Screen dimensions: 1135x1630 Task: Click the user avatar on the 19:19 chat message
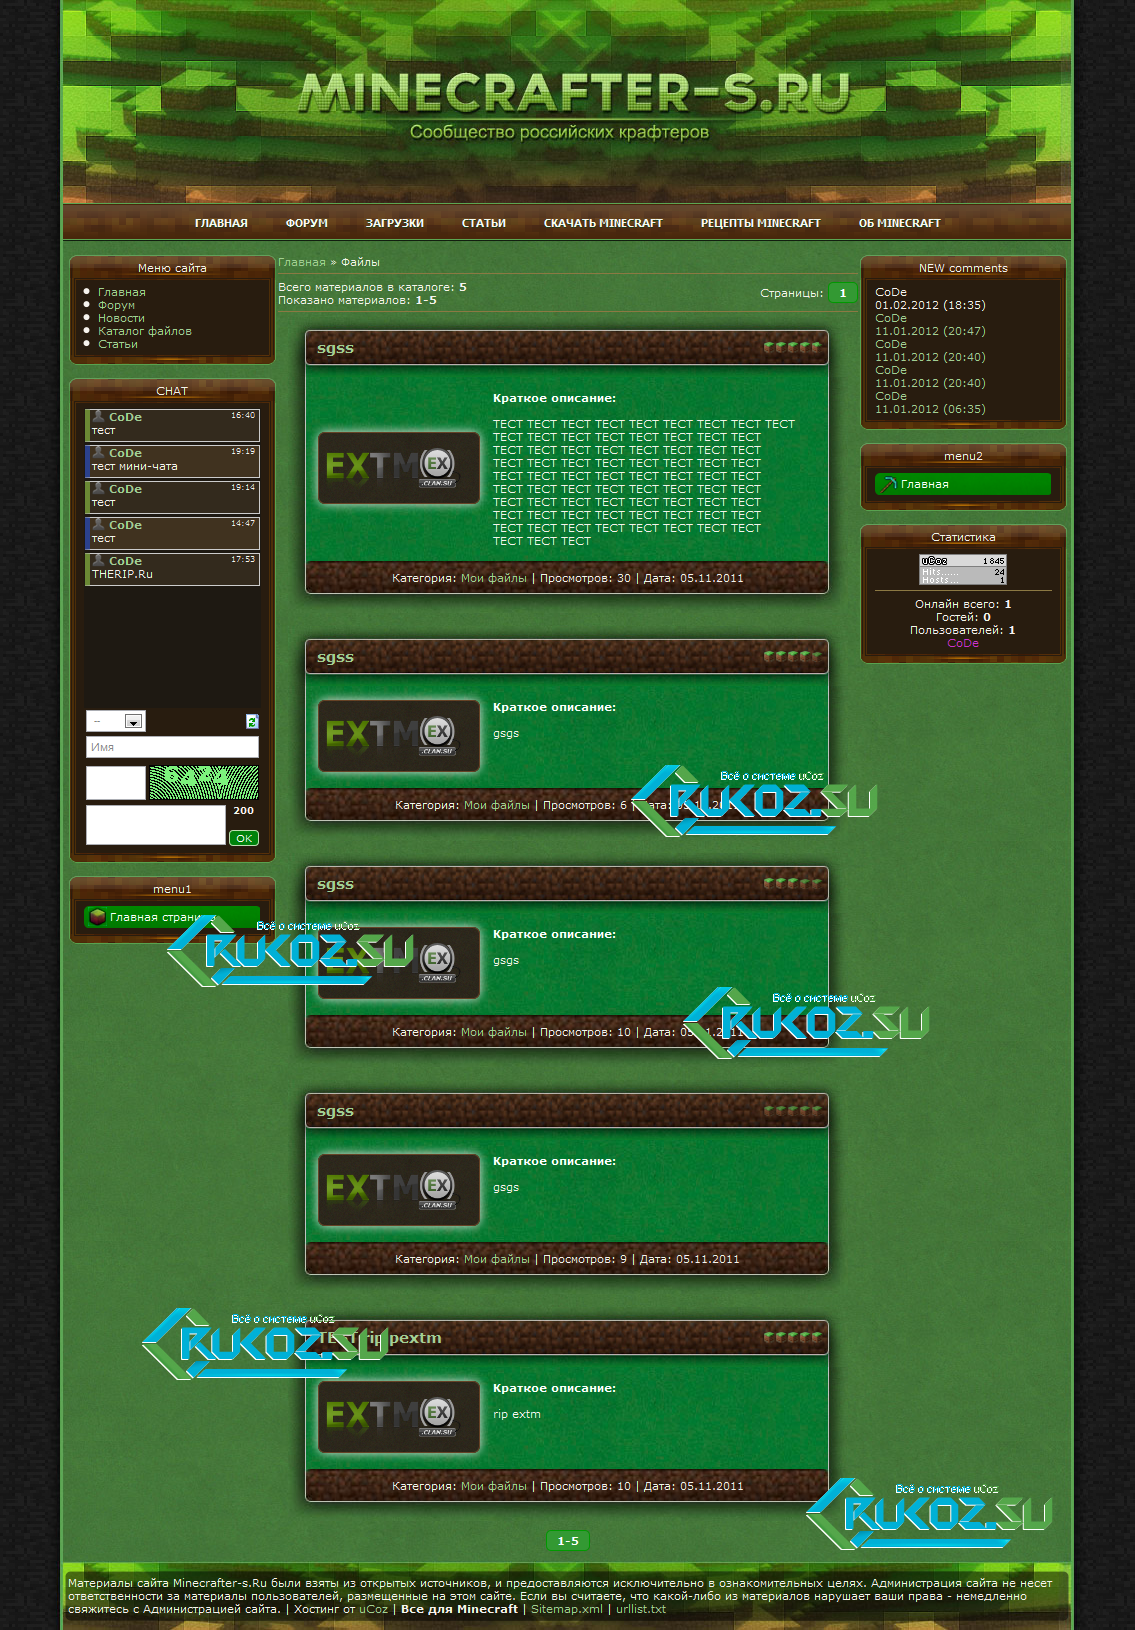click(x=98, y=452)
